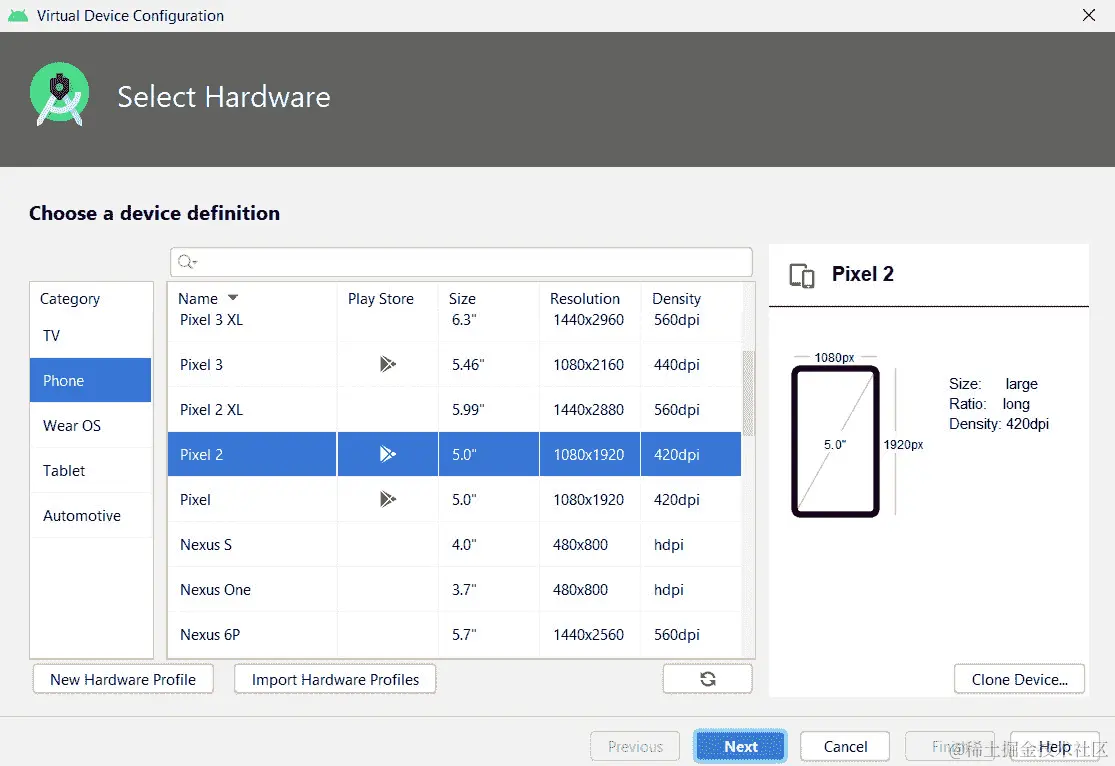This screenshot has width=1115, height=766.
Task: Click the Android icon in title bar
Action: click(x=18, y=15)
